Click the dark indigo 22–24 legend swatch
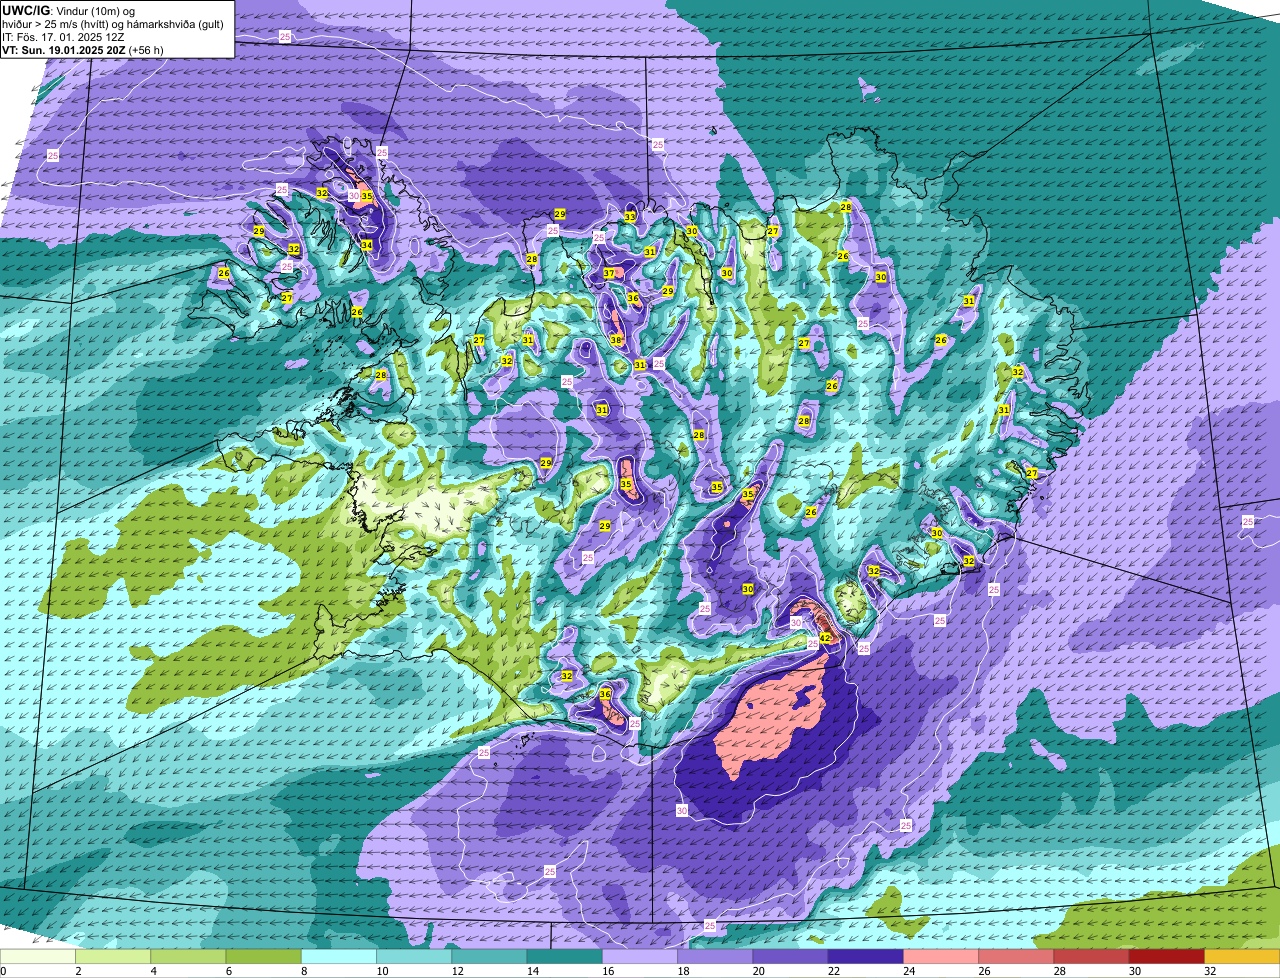The height and width of the screenshot is (978, 1280). click(866, 956)
